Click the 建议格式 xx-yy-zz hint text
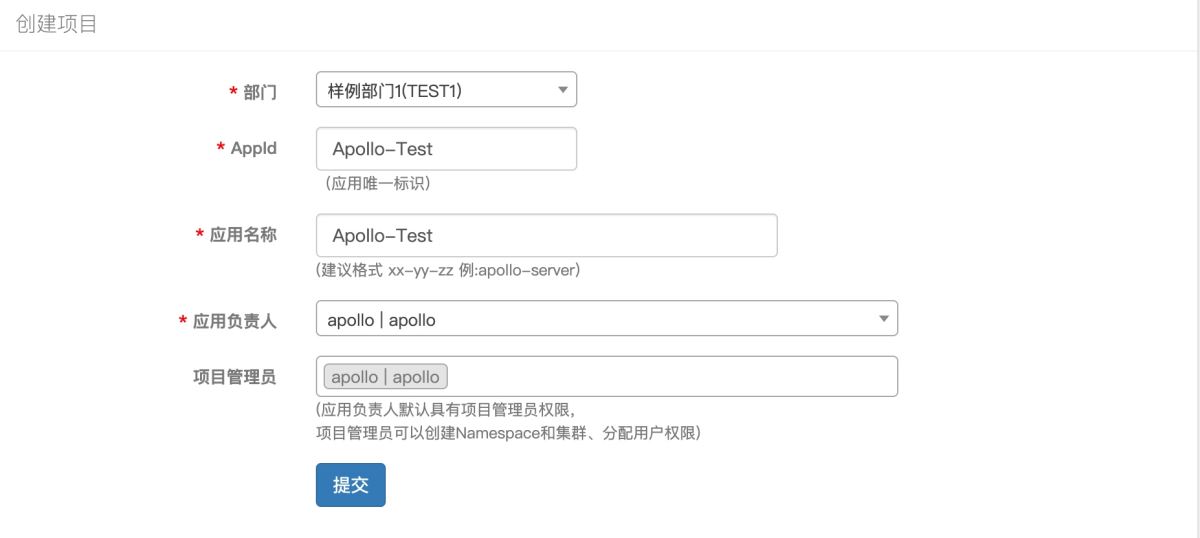The height and width of the screenshot is (538, 1200). [x=448, y=271]
